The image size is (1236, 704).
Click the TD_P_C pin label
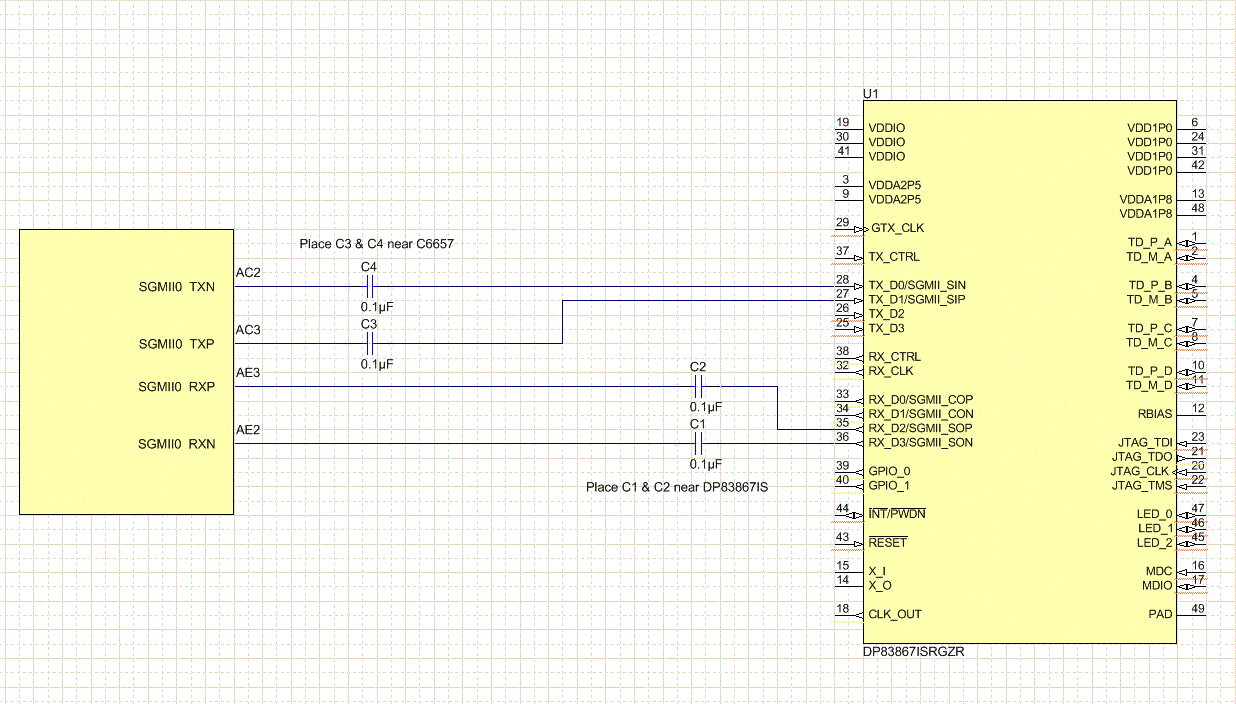tap(1149, 328)
